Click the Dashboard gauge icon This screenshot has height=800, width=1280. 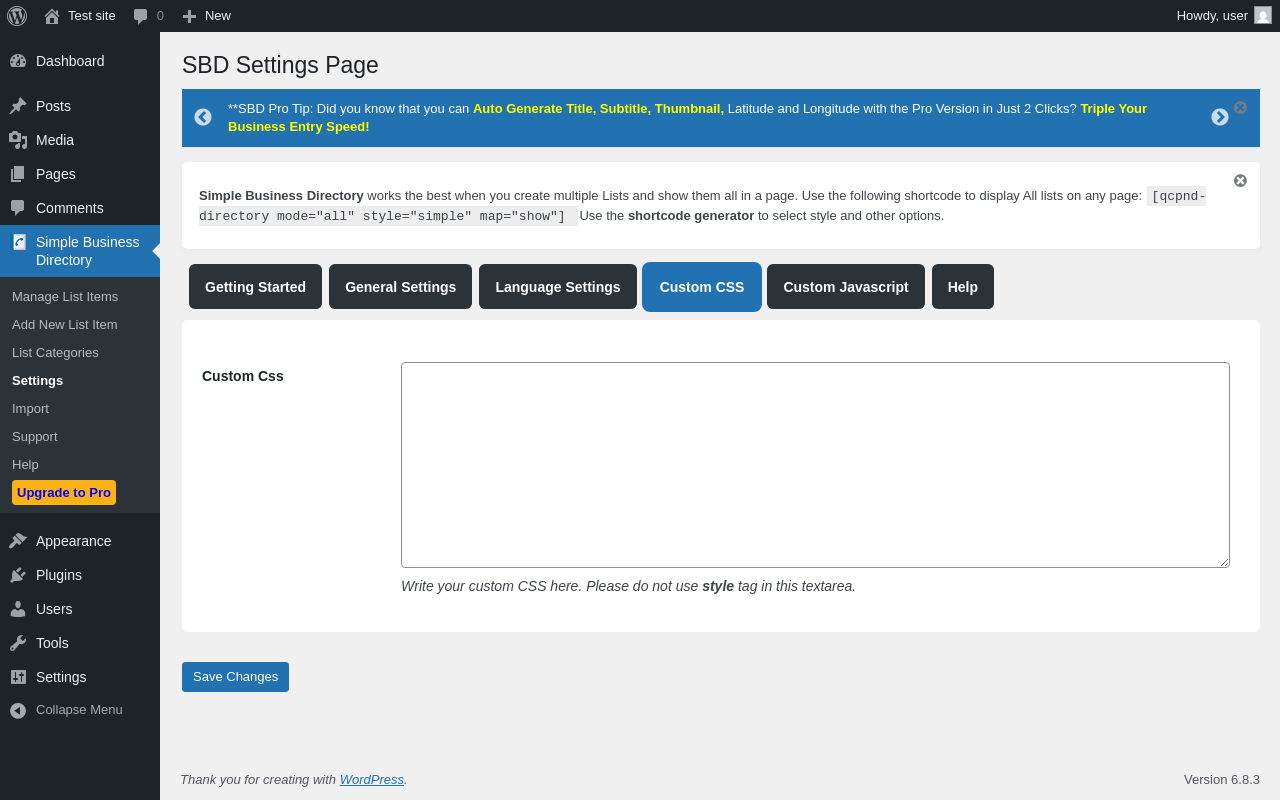pyautogui.click(x=18, y=61)
